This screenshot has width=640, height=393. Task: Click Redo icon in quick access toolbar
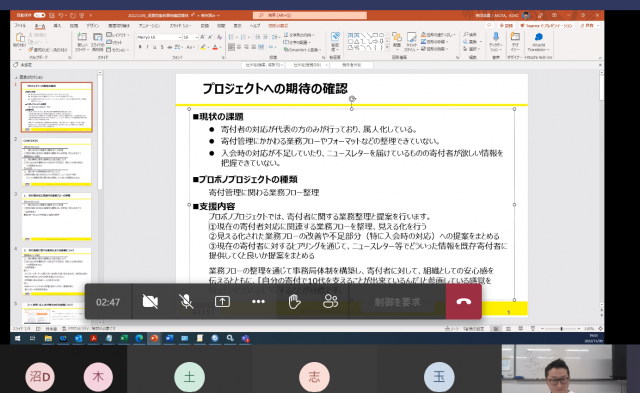pyautogui.click(x=73, y=16)
